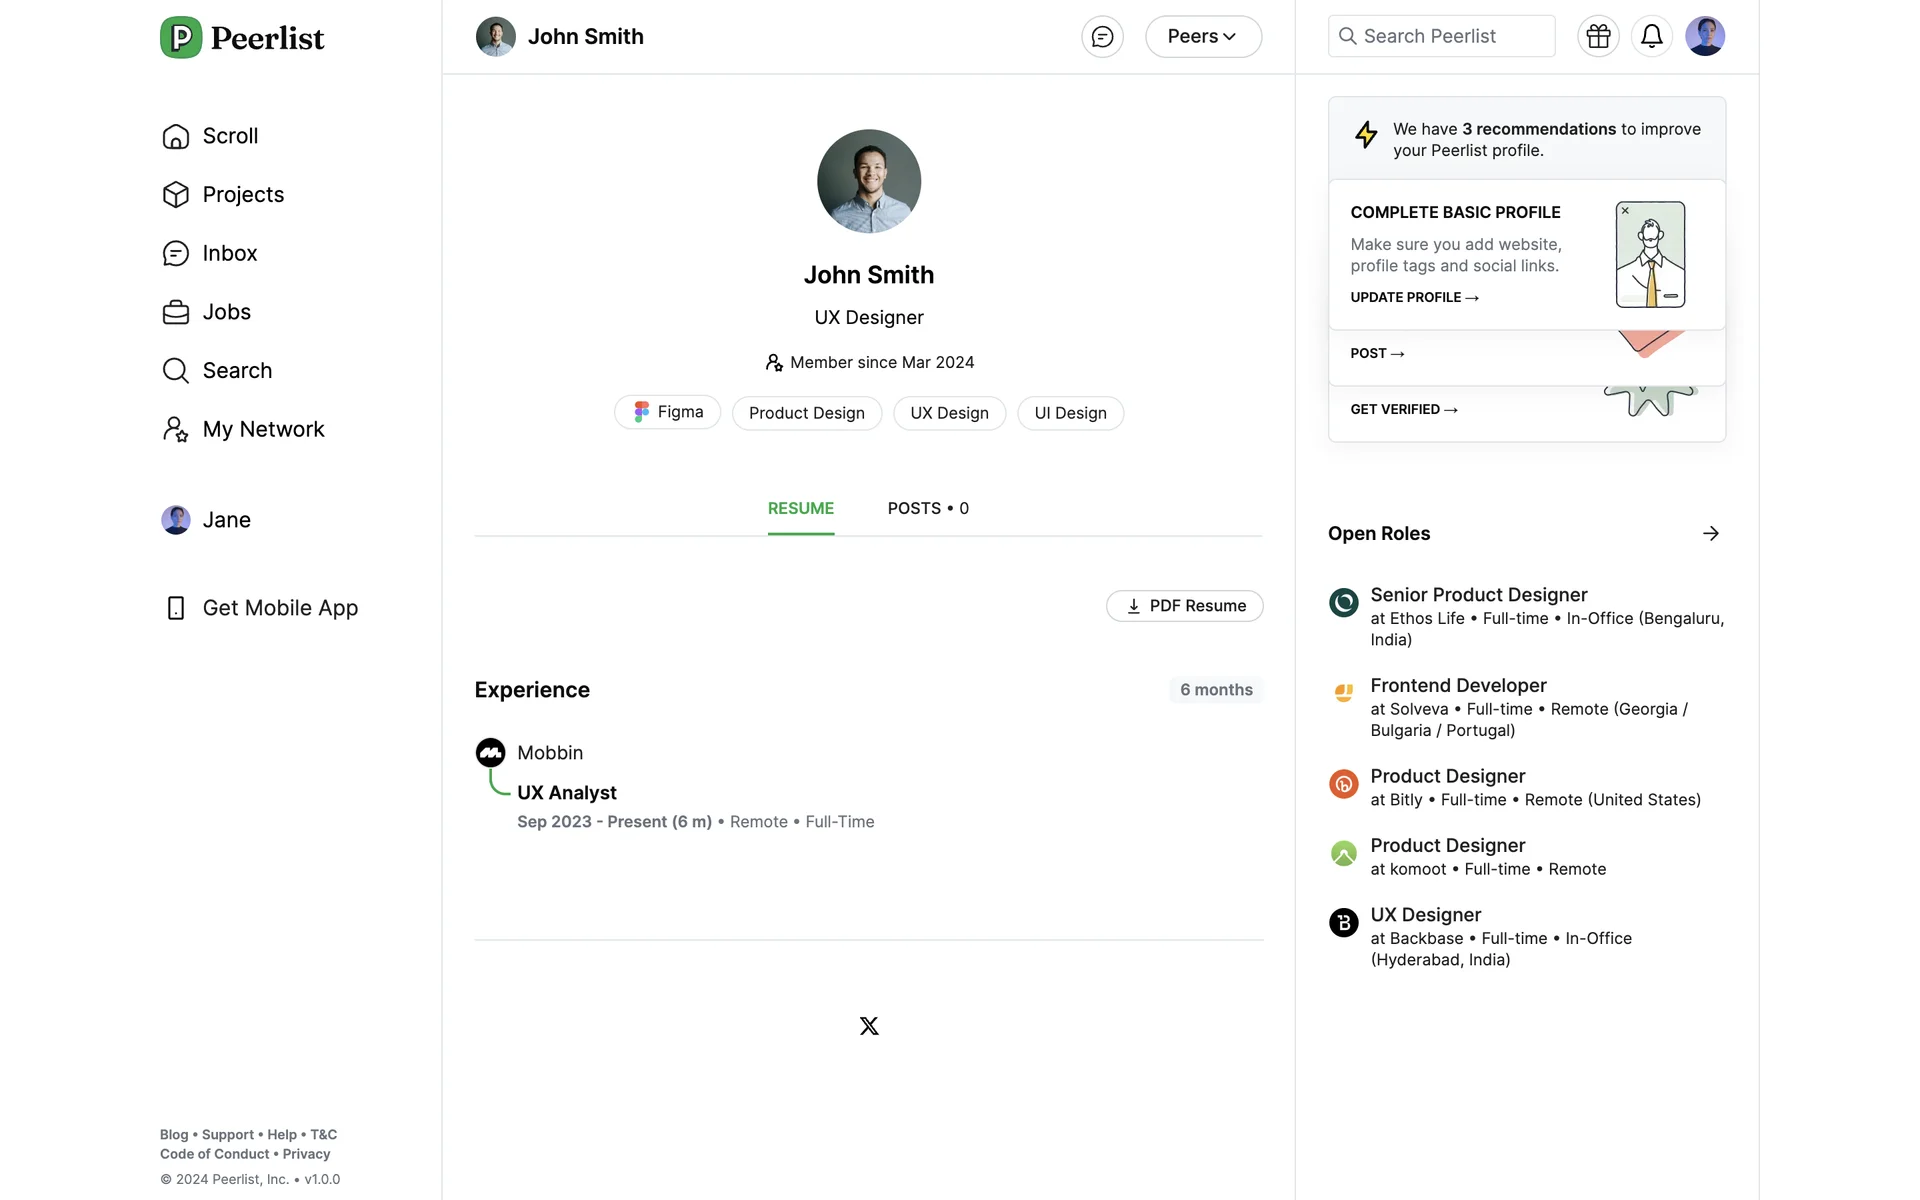Image resolution: width=1920 pixels, height=1200 pixels.
Task: Select the RESUME tab
Action: coord(800,509)
